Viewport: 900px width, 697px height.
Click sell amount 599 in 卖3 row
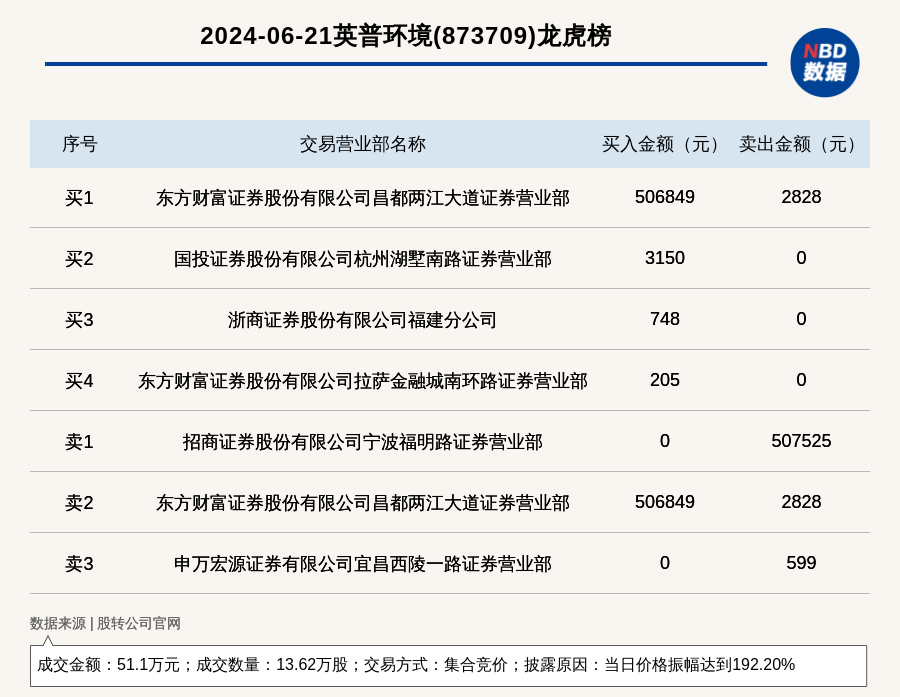coord(801,563)
